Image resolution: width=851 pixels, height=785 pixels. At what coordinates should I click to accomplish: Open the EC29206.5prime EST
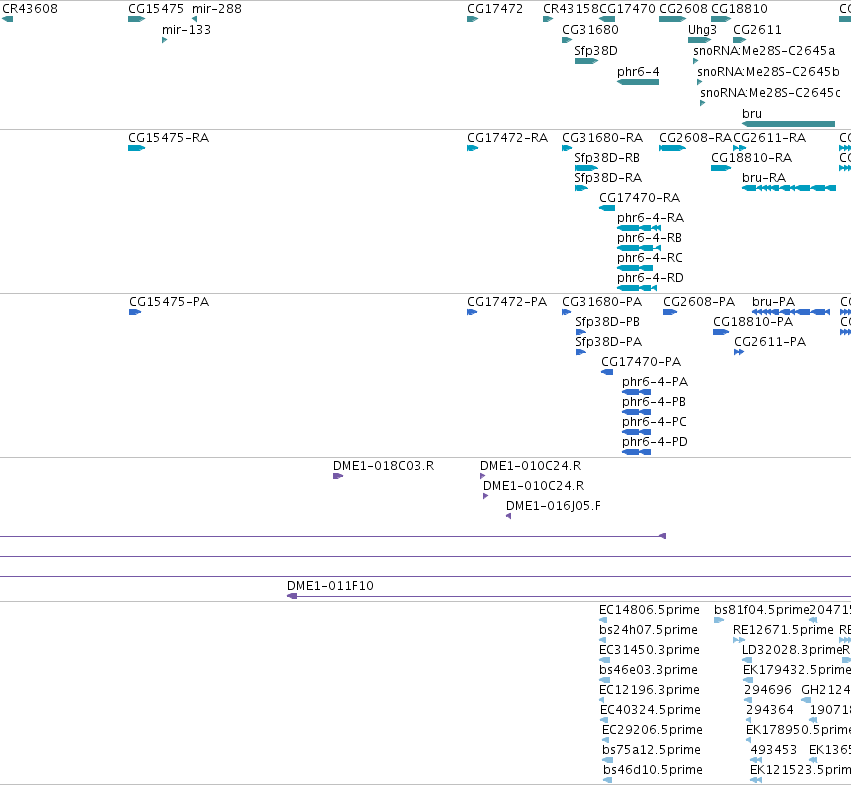606,740
